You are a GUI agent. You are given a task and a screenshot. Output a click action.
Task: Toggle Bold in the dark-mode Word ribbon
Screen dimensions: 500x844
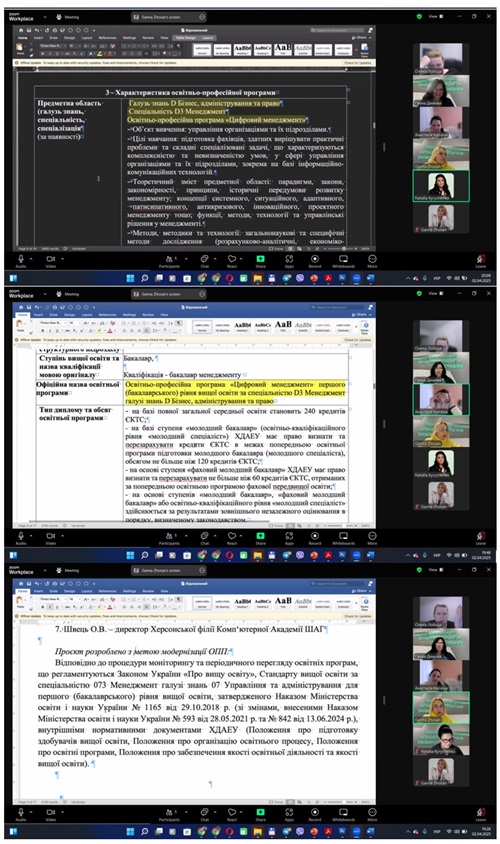(x=43, y=54)
